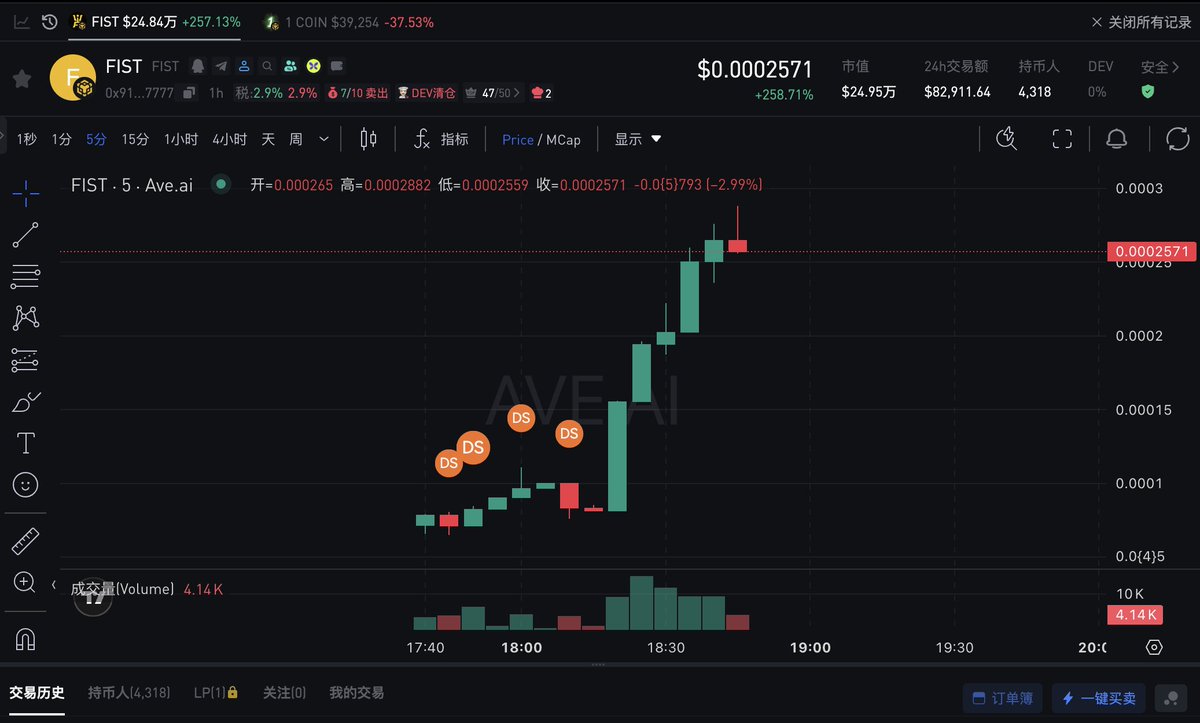Viewport: 1200px width, 723px height.
Task: Open the 我的交易 tab
Action: 357,692
